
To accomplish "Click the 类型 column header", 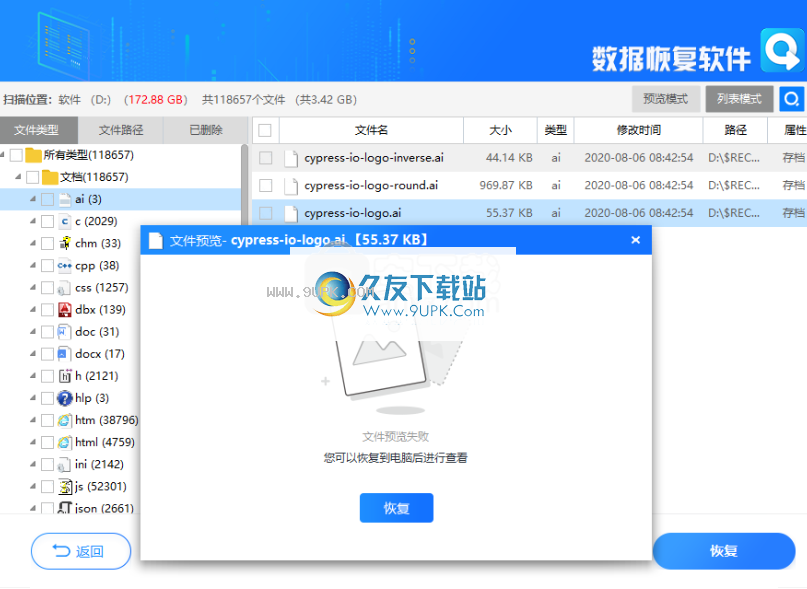I will click(x=556, y=130).
